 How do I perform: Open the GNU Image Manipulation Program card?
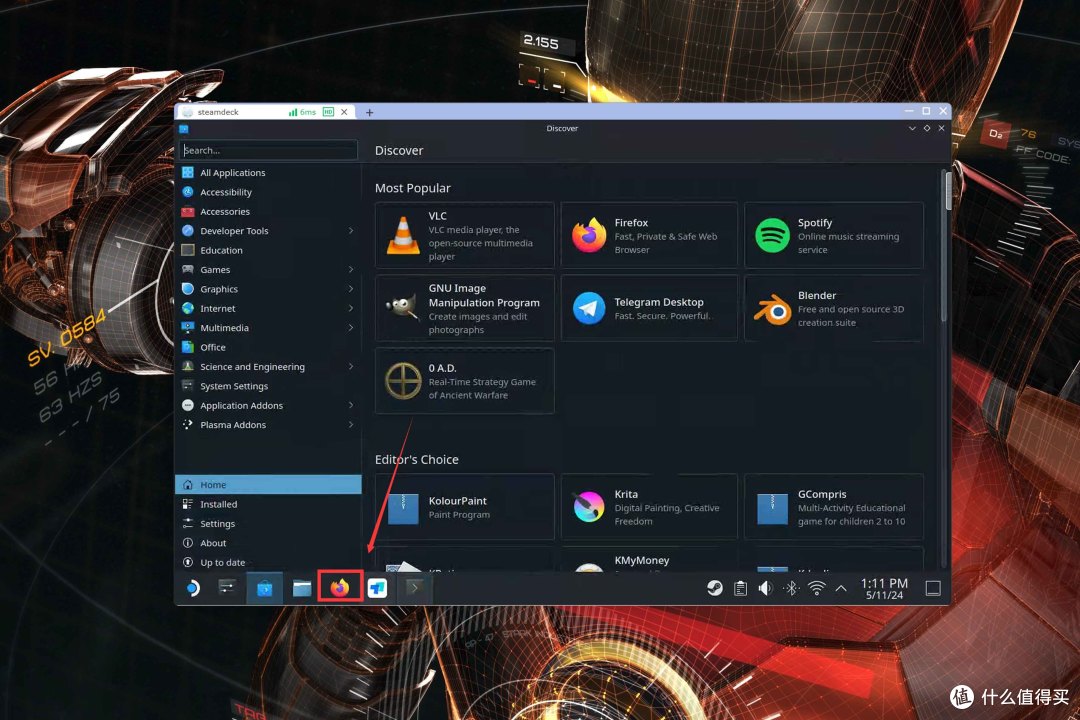coord(464,308)
